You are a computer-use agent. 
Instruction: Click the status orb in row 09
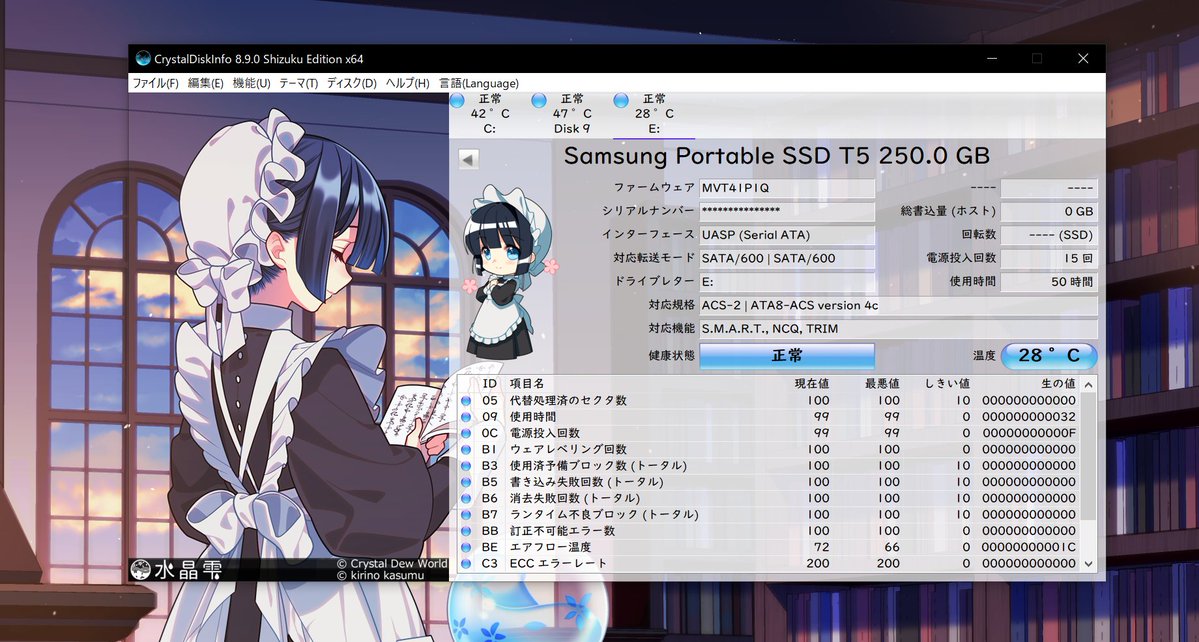pyautogui.click(x=466, y=417)
